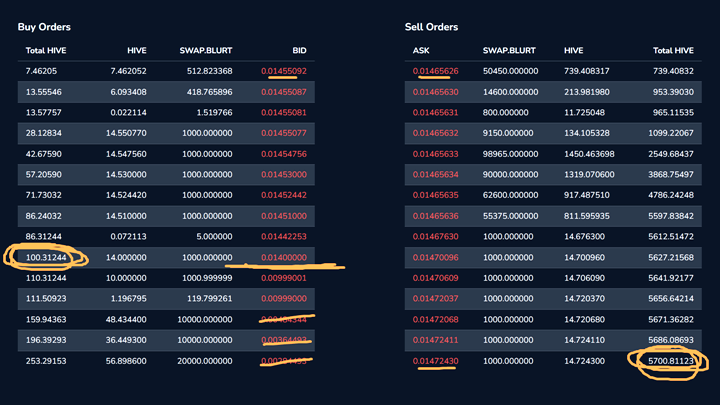Select the underlined 0.01400000 bid
Screen dimensions: 720x405
coord(284,257)
